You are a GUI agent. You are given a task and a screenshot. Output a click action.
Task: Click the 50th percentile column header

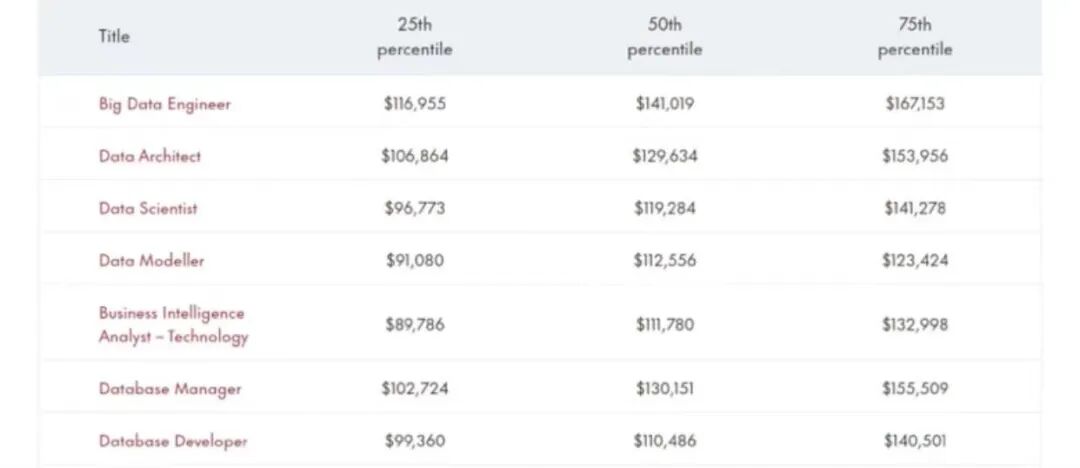coord(664,38)
